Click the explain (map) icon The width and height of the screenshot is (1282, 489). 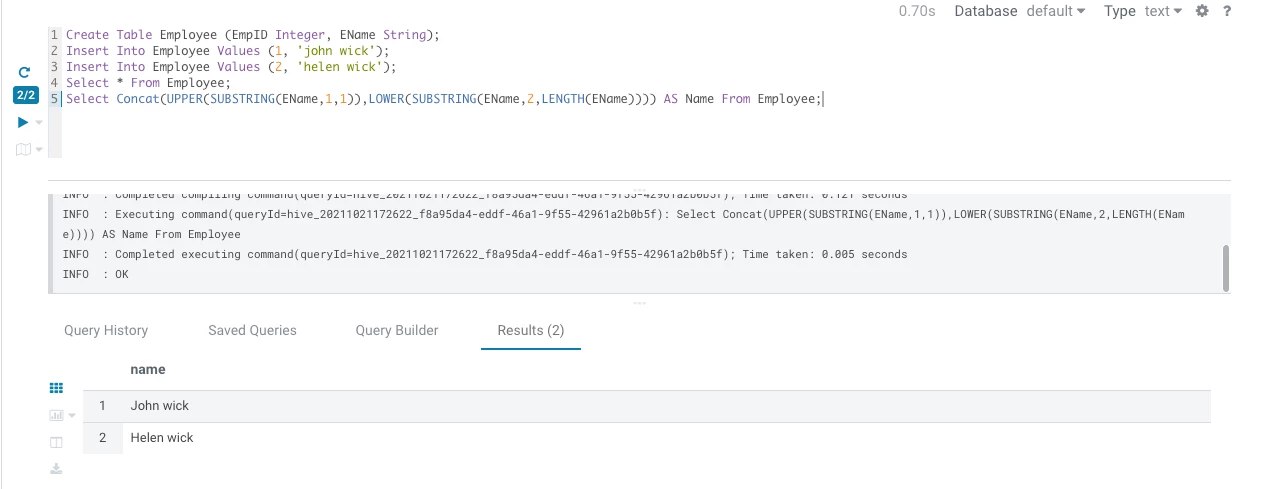click(23, 149)
